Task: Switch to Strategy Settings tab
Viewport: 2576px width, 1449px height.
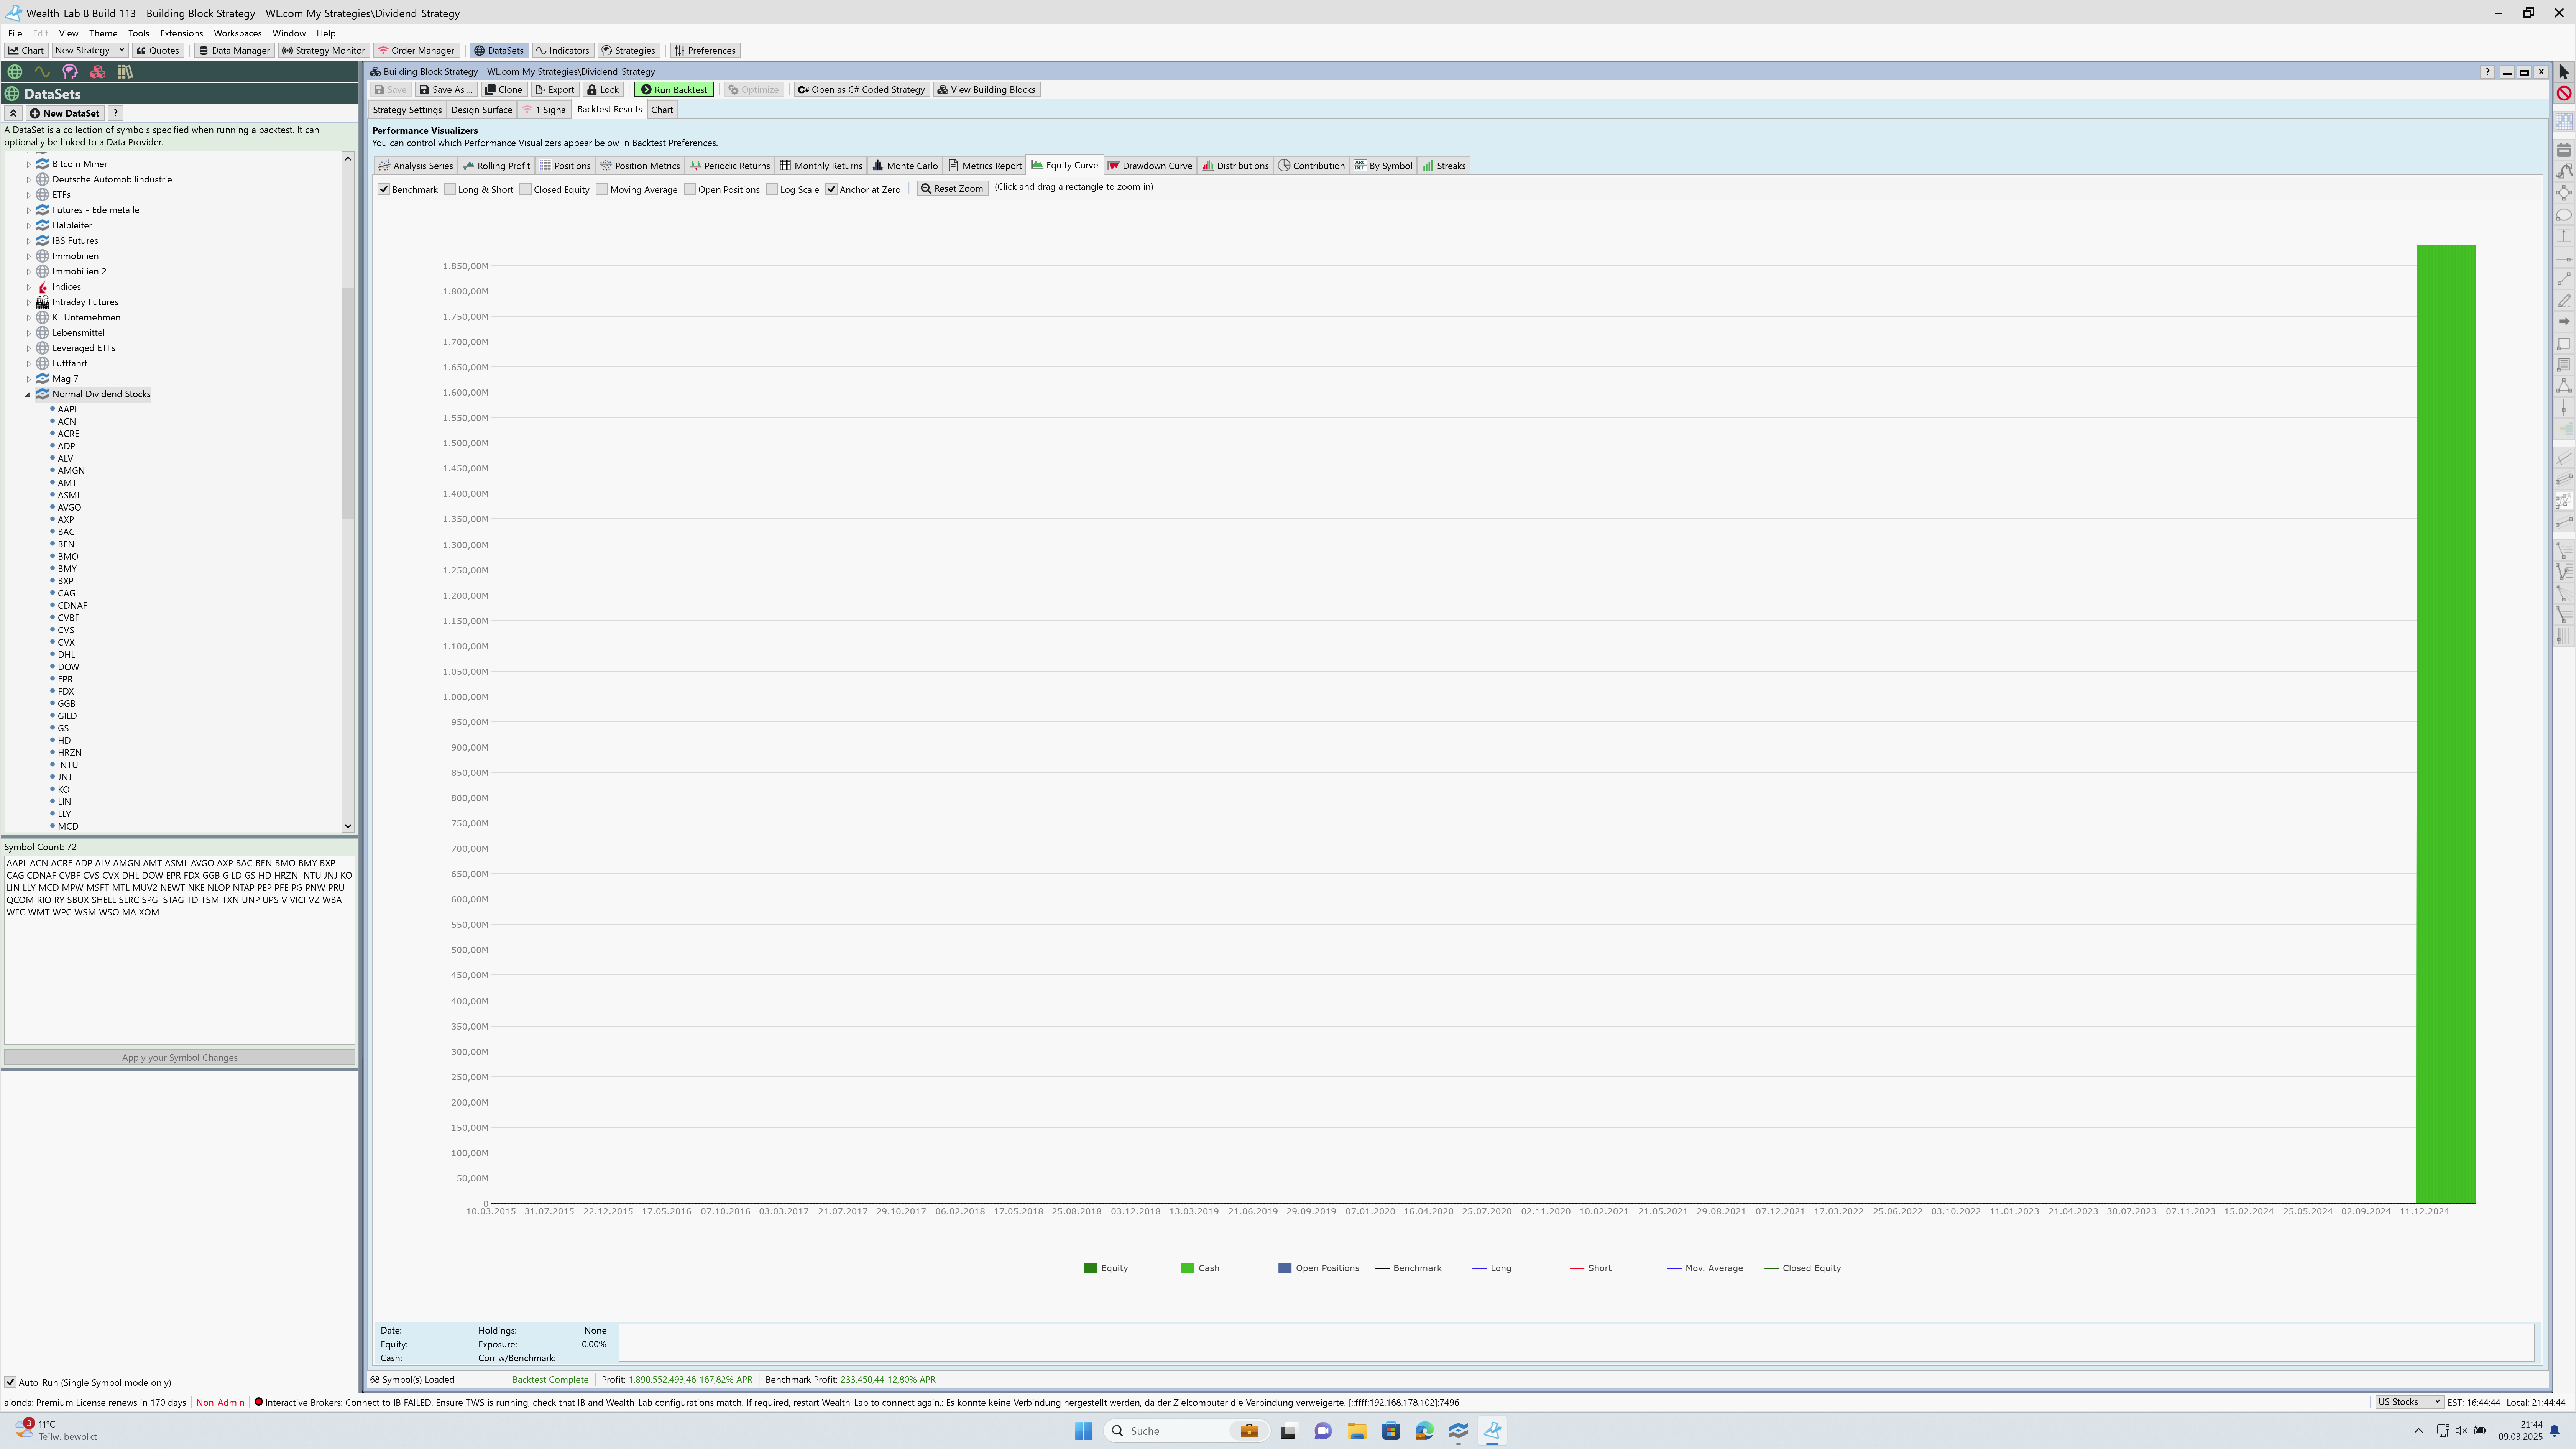Action: coord(407,110)
